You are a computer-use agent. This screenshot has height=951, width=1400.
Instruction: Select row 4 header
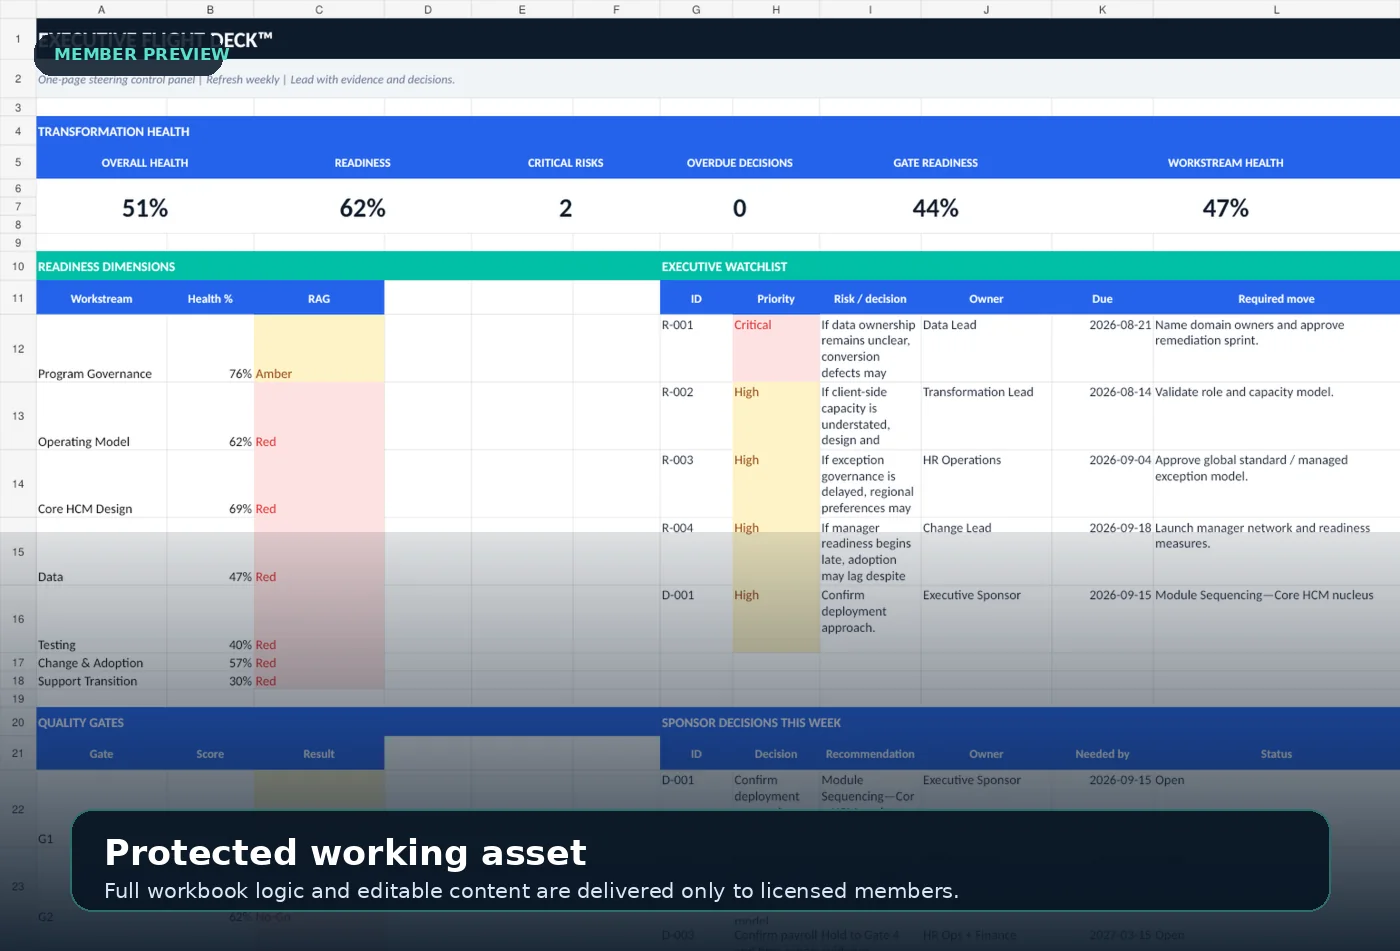(x=18, y=131)
